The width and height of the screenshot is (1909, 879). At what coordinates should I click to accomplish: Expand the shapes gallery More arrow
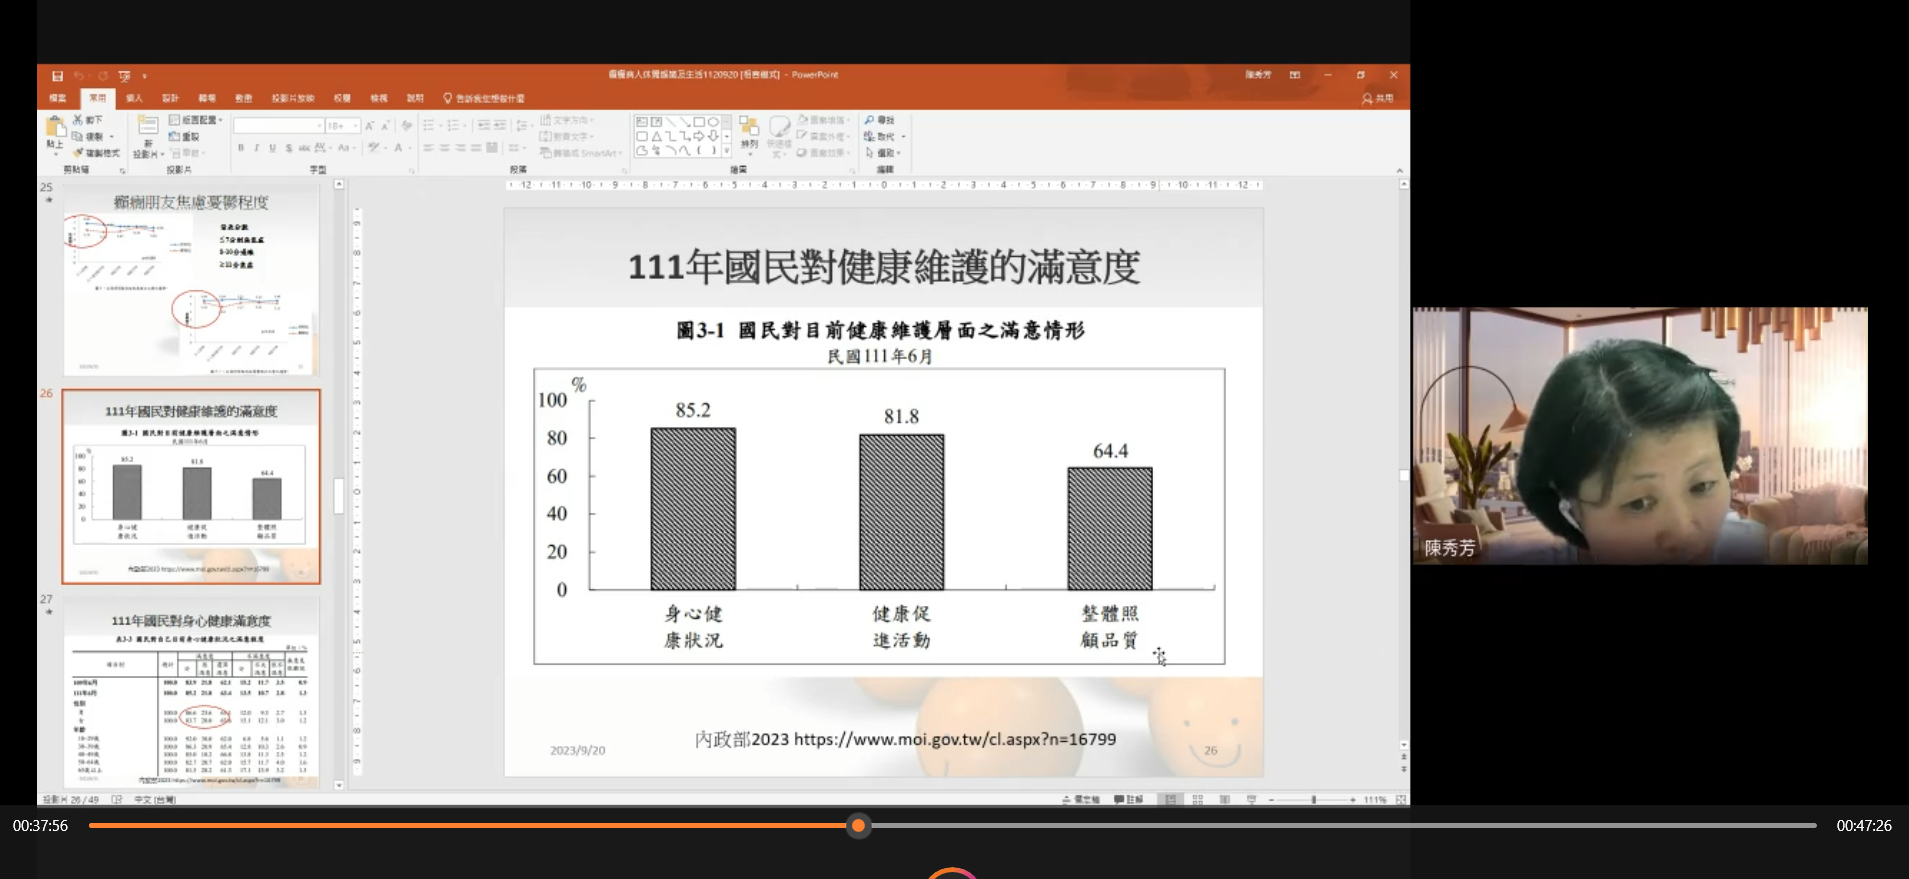click(726, 151)
